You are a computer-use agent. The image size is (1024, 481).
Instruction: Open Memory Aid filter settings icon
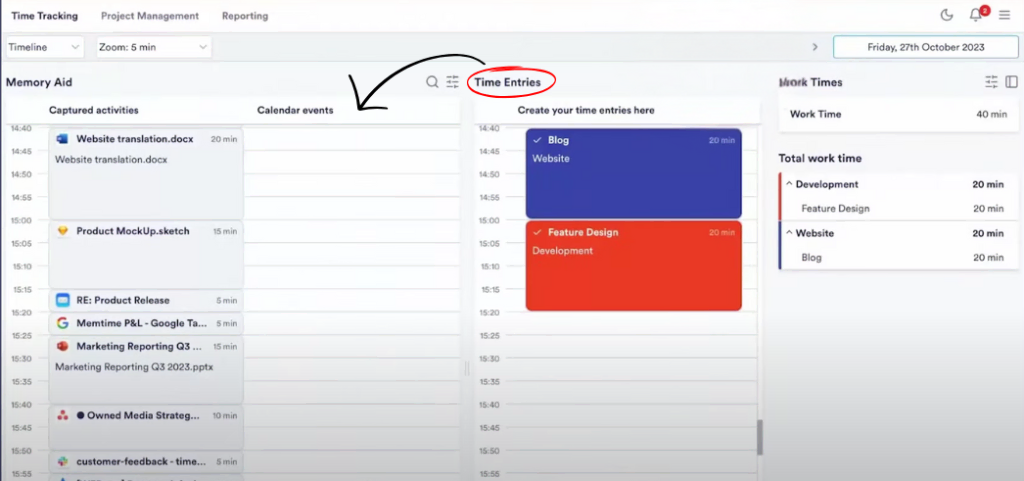point(453,82)
